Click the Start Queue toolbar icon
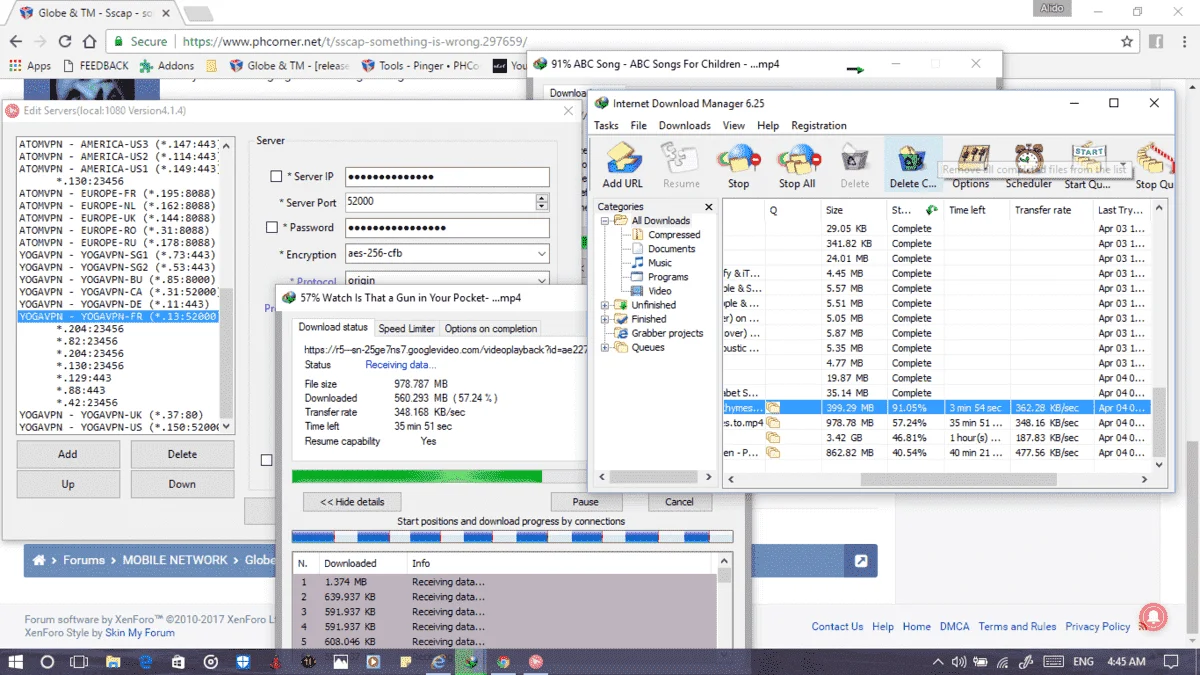 pyautogui.click(x=1088, y=164)
